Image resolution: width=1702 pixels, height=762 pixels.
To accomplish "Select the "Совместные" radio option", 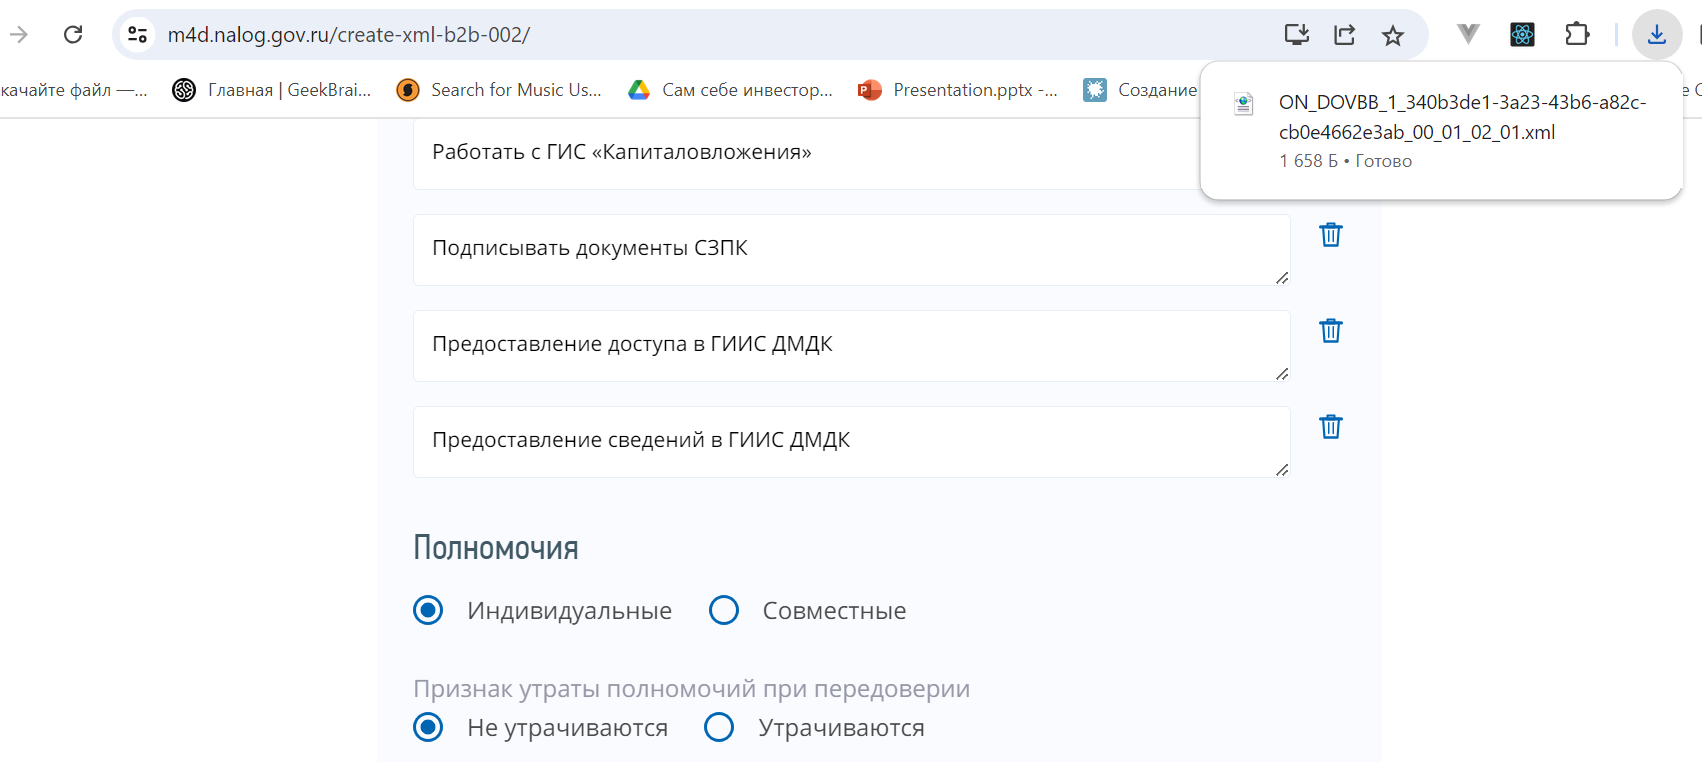I will [724, 610].
